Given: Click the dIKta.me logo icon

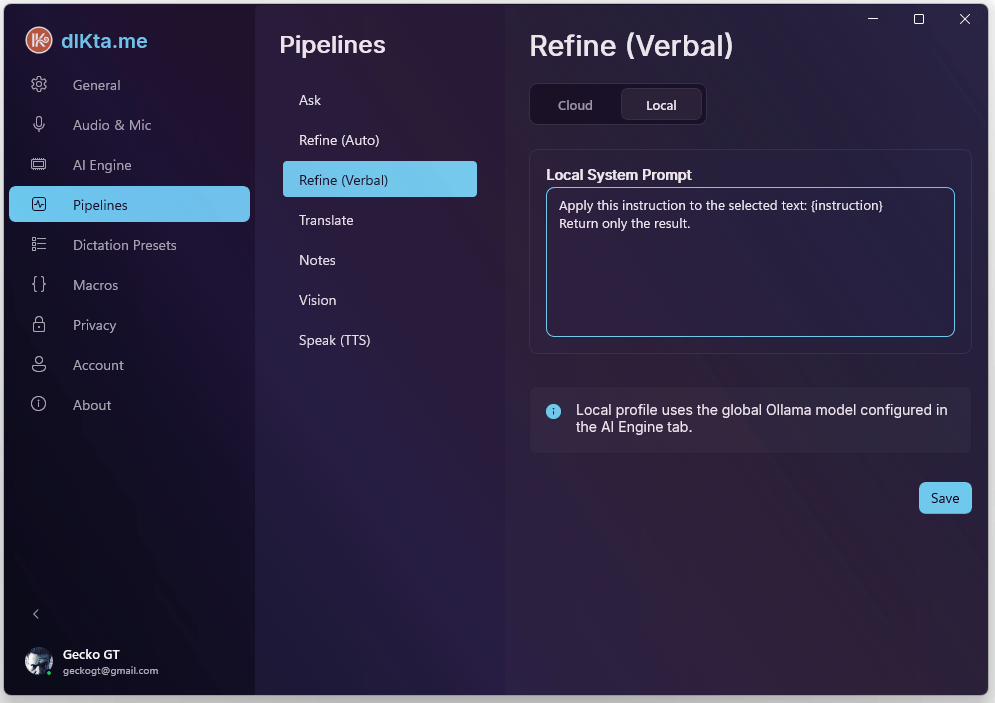Looking at the screenshot, I should pyautogui.click(x=38, y=41).
